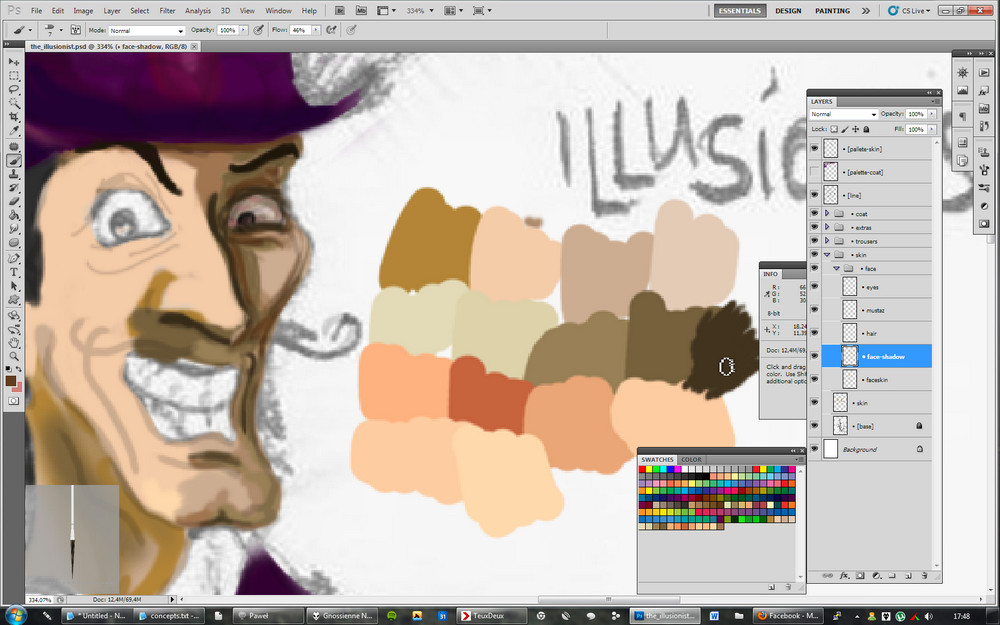Select the Move tool

point(15,62)
